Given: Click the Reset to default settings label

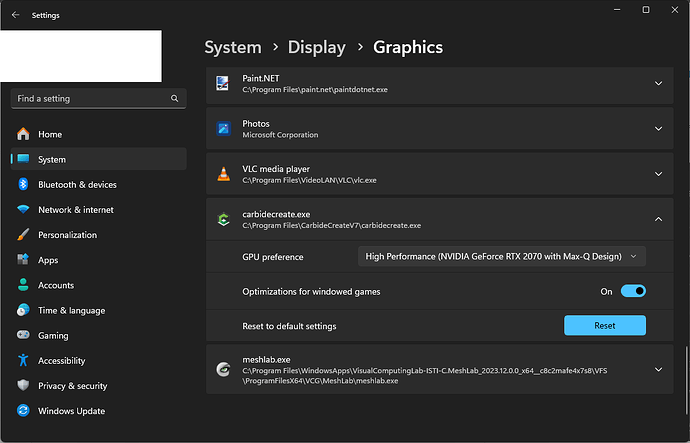Looking at the screenshot, I should point(289,326).
